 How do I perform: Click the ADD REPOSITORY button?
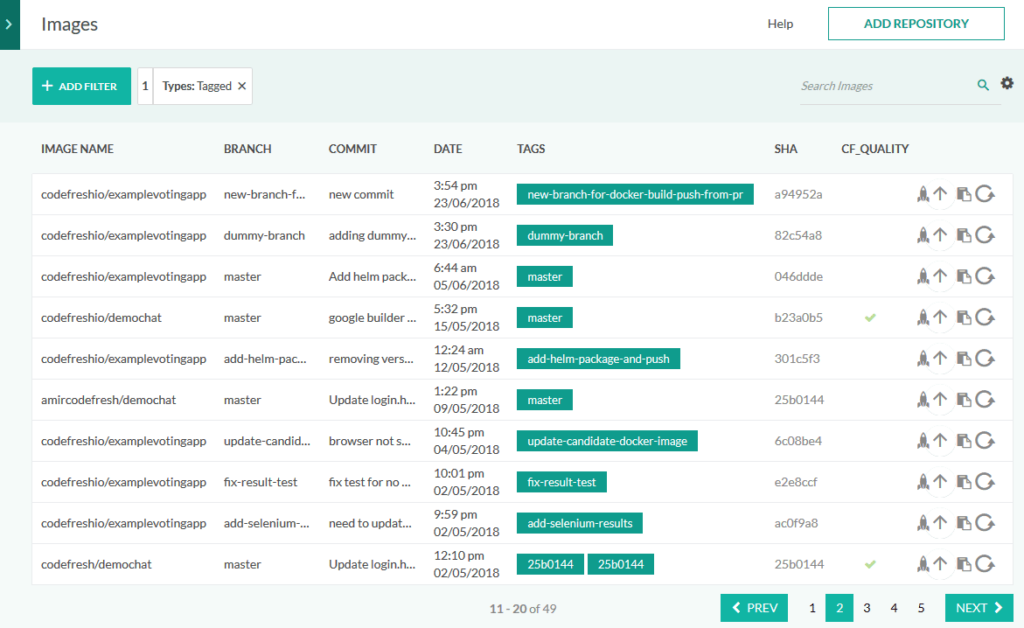click(915, 23)
